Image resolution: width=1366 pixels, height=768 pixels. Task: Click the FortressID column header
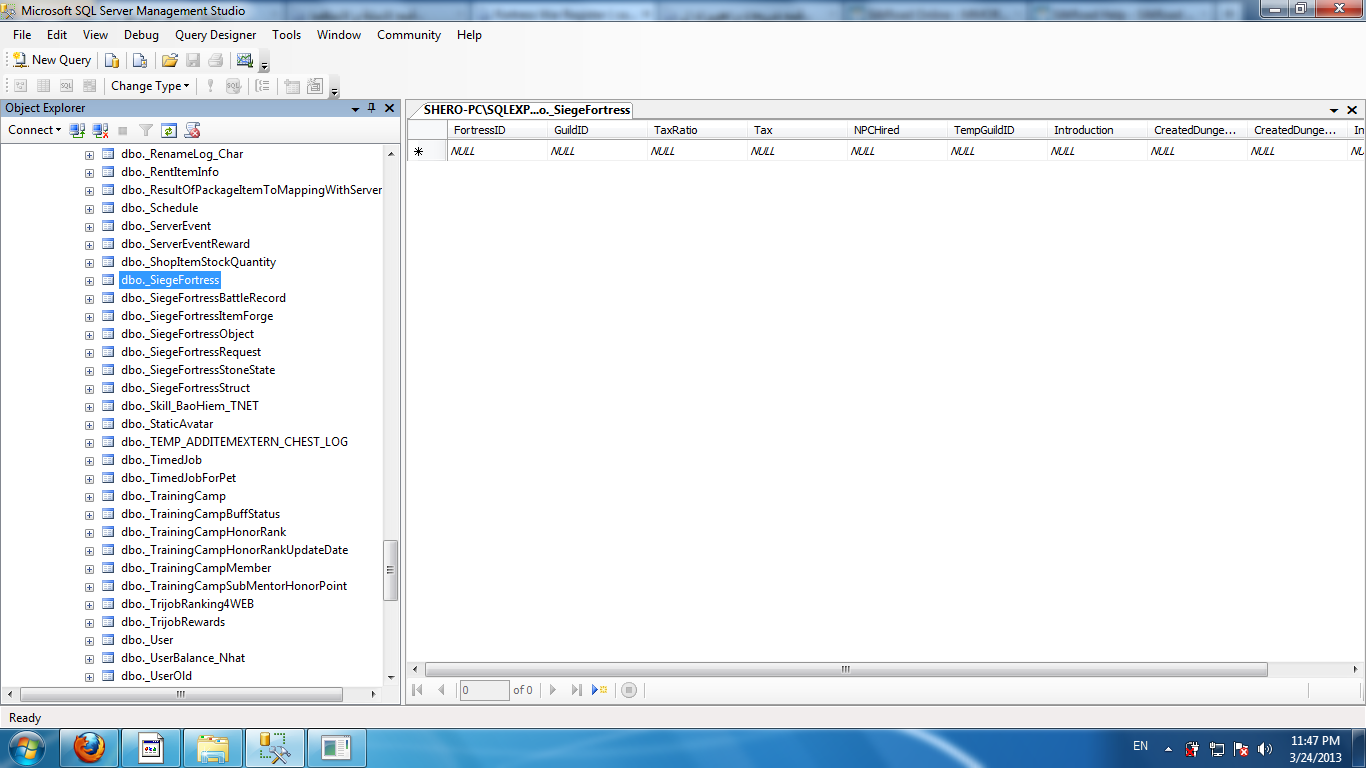pos(497,130)
